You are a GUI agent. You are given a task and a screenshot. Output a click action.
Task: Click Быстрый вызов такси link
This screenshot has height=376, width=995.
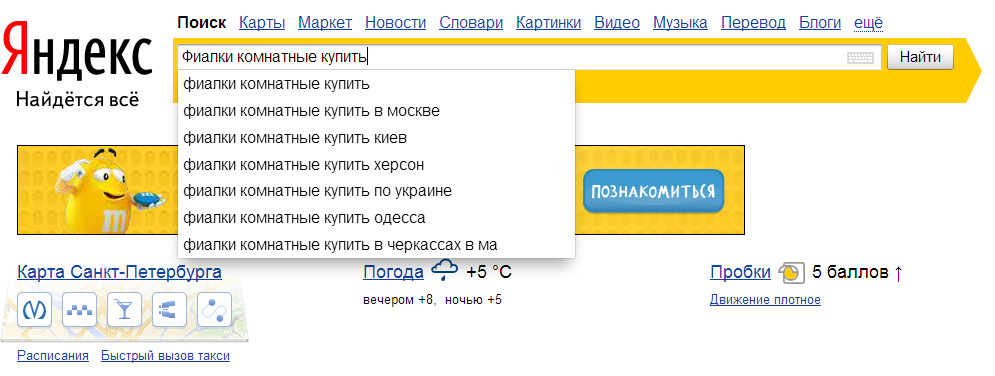tap(166, 356)
